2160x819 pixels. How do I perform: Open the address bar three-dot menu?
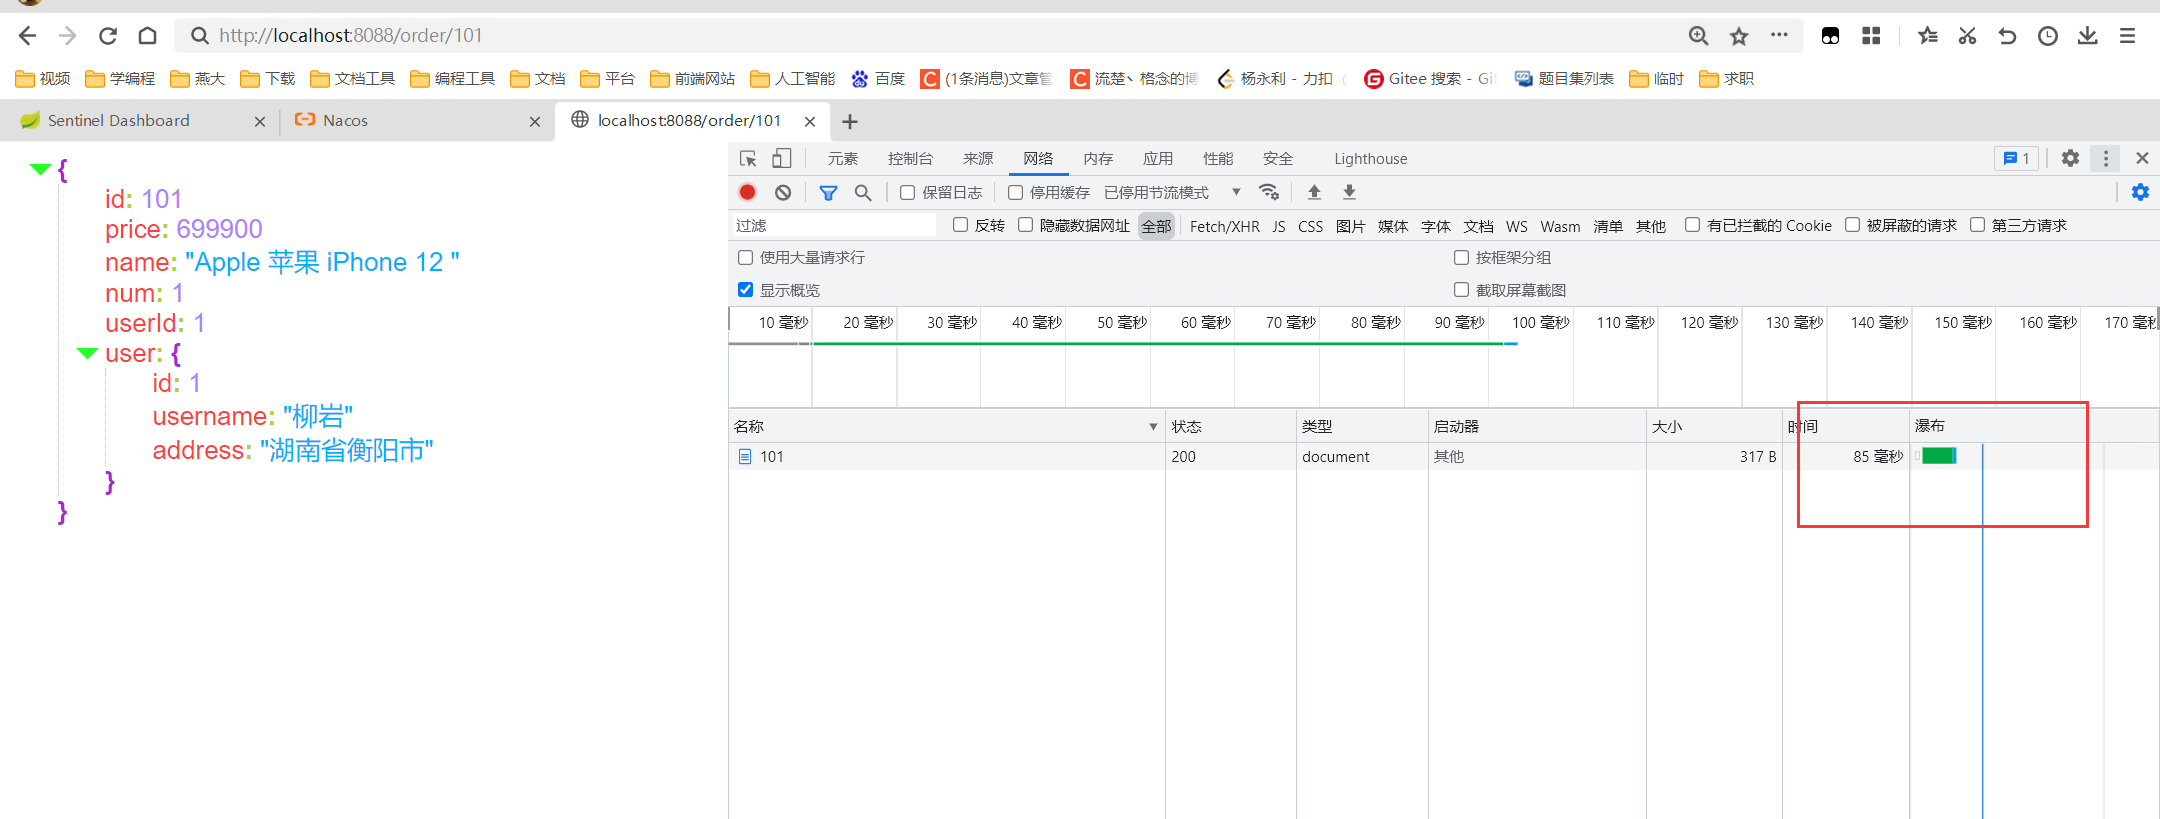1779,35
